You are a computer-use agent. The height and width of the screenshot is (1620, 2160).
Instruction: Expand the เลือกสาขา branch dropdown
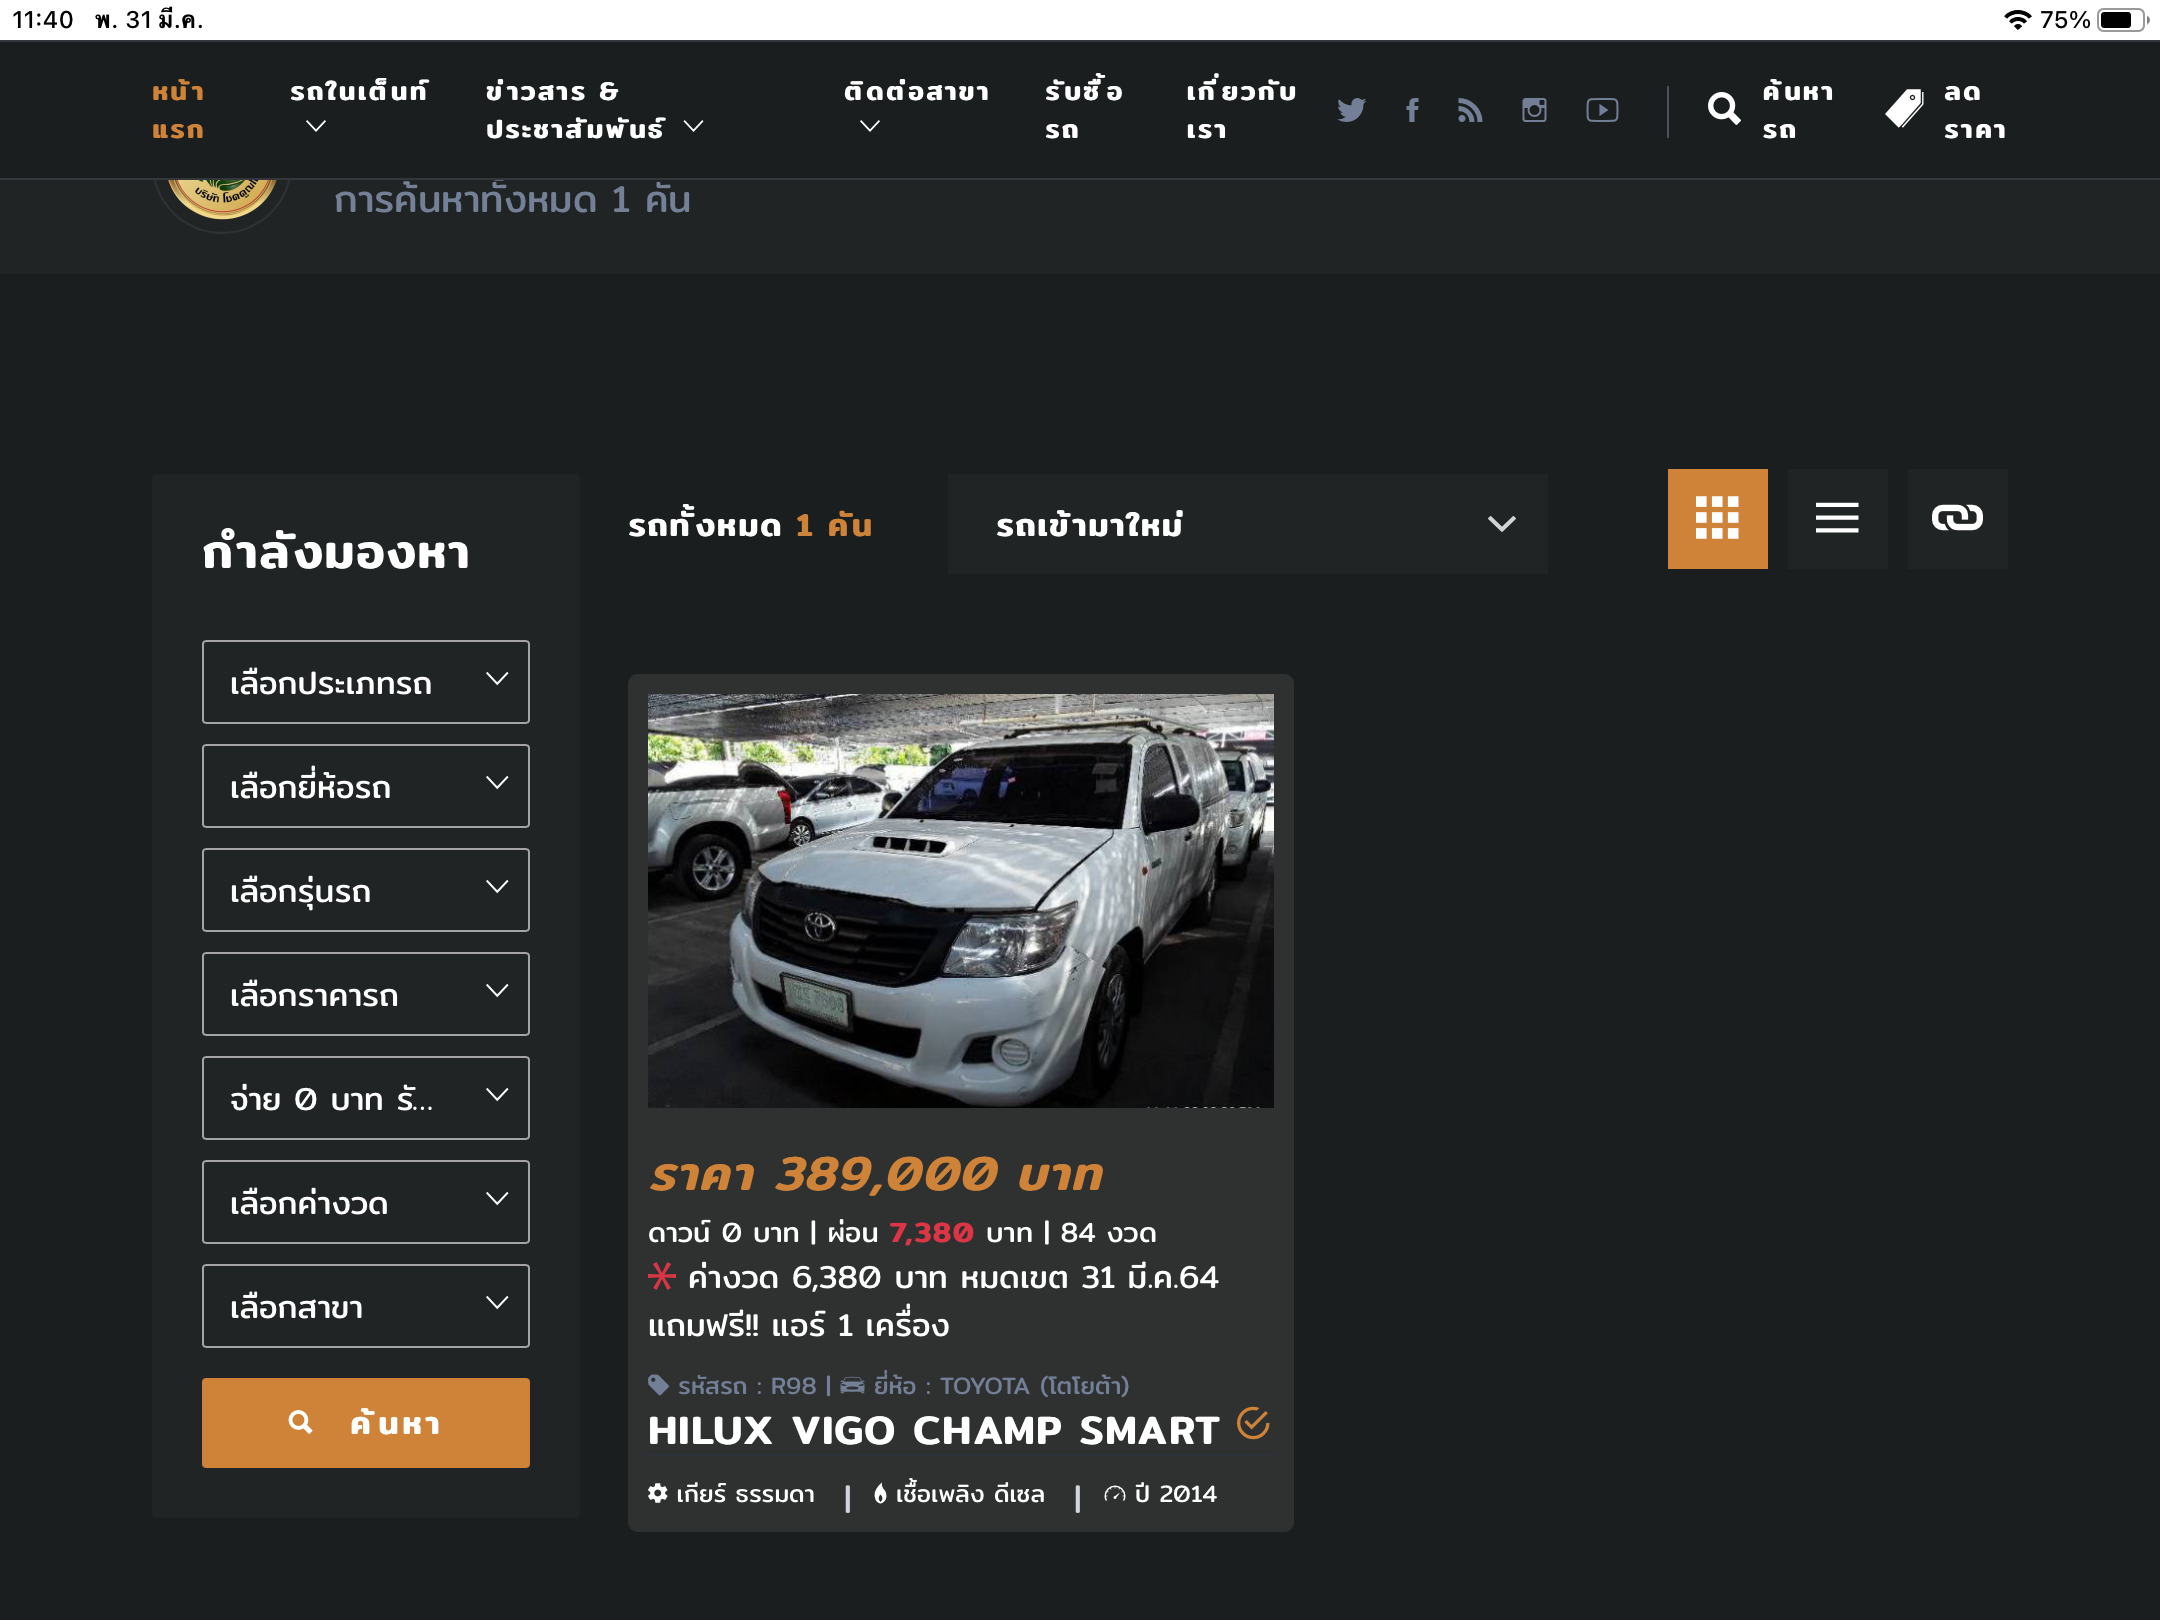point(366,1306)
